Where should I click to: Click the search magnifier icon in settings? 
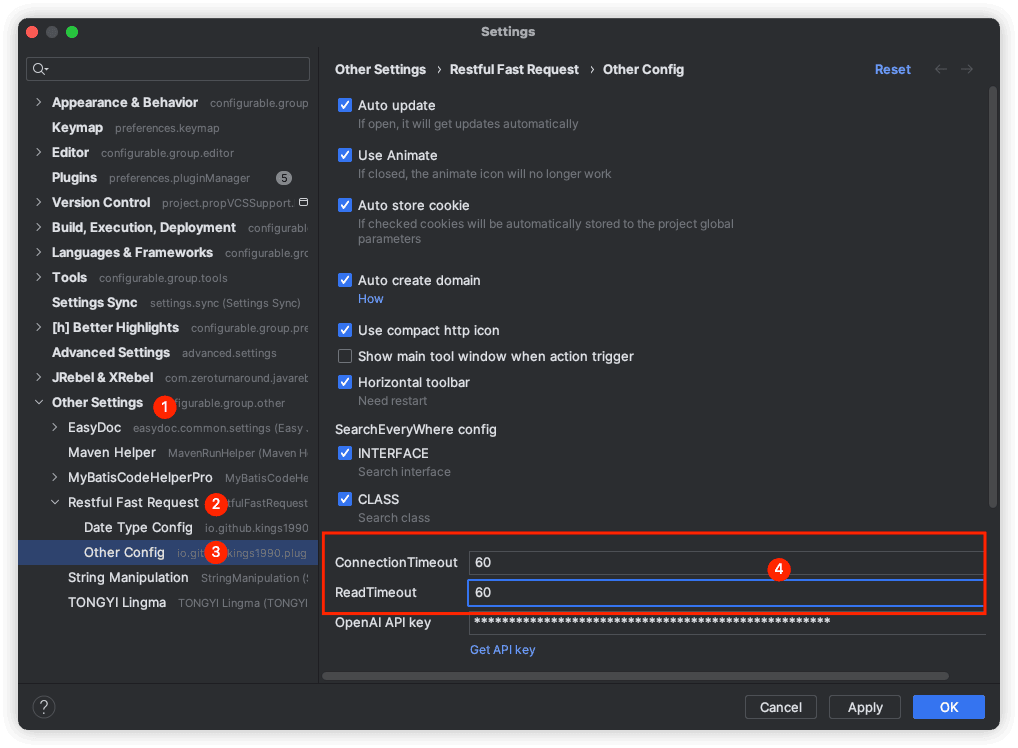pos(40,69)
